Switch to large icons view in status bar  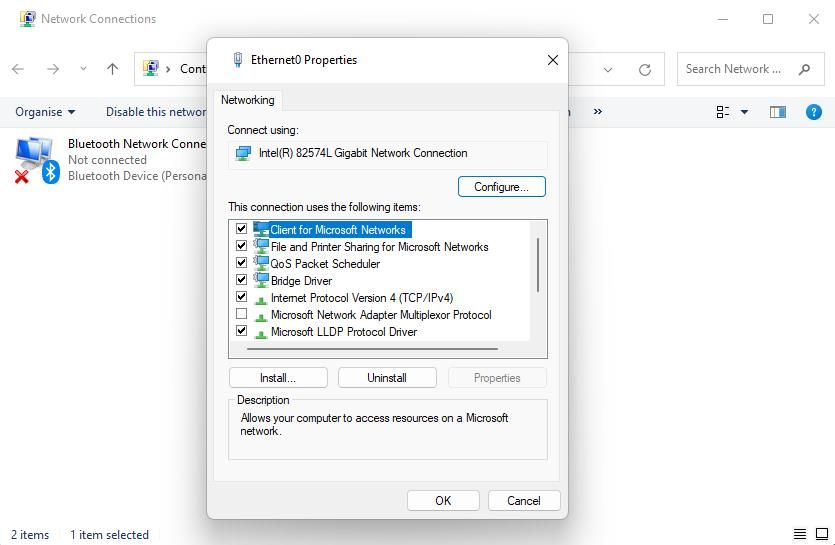(x=822, y=534)
